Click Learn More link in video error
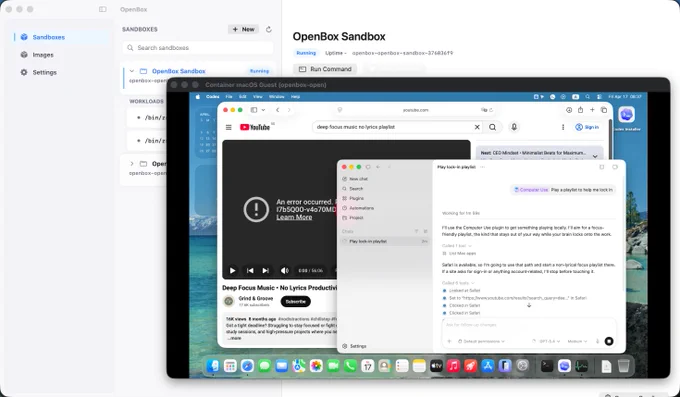The image size is (680, 397). [x=294, y=217]
